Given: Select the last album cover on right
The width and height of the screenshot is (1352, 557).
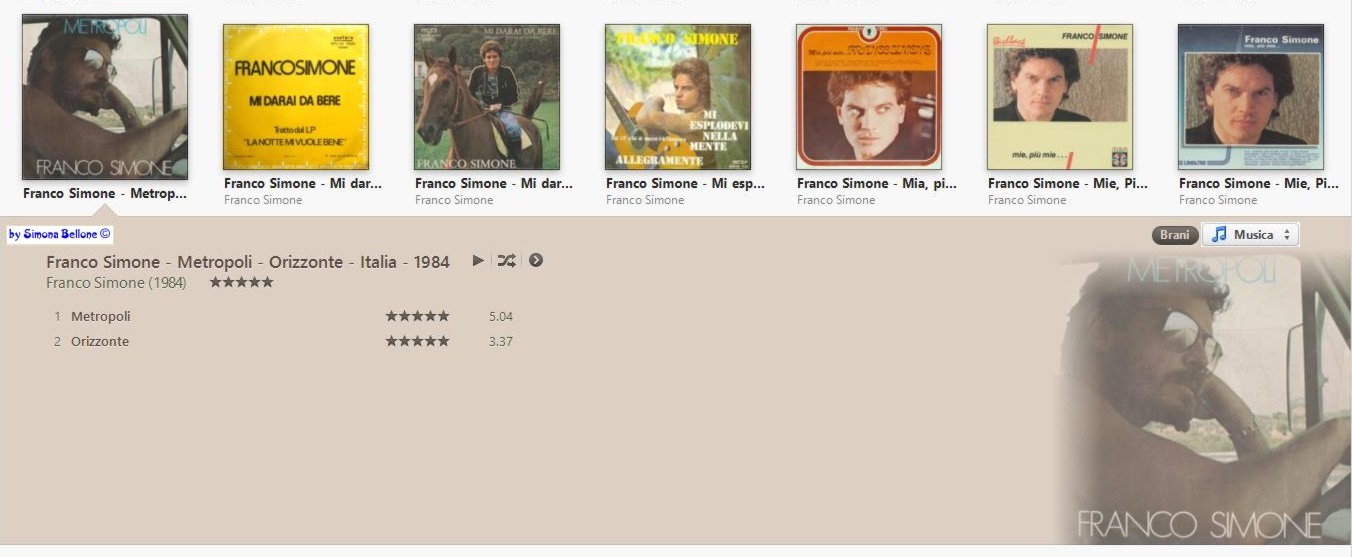Looking at the screenshot, I should click(x=1251, y=97).
